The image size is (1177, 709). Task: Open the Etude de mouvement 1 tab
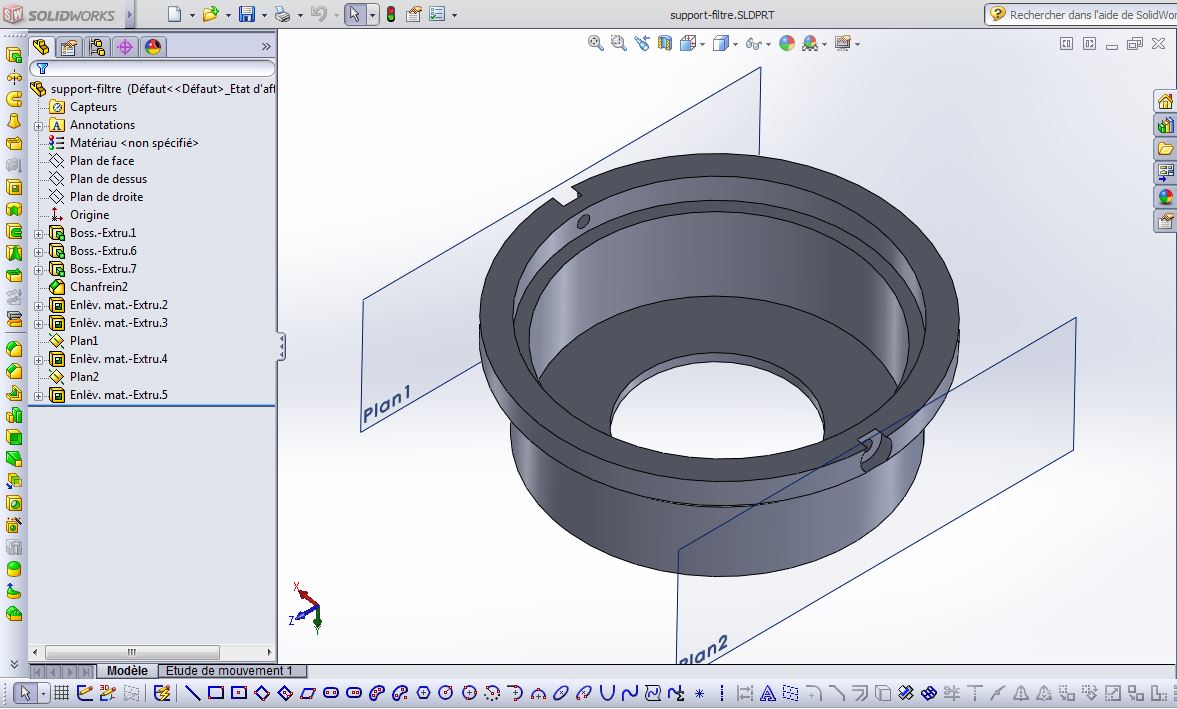(228, 671)
